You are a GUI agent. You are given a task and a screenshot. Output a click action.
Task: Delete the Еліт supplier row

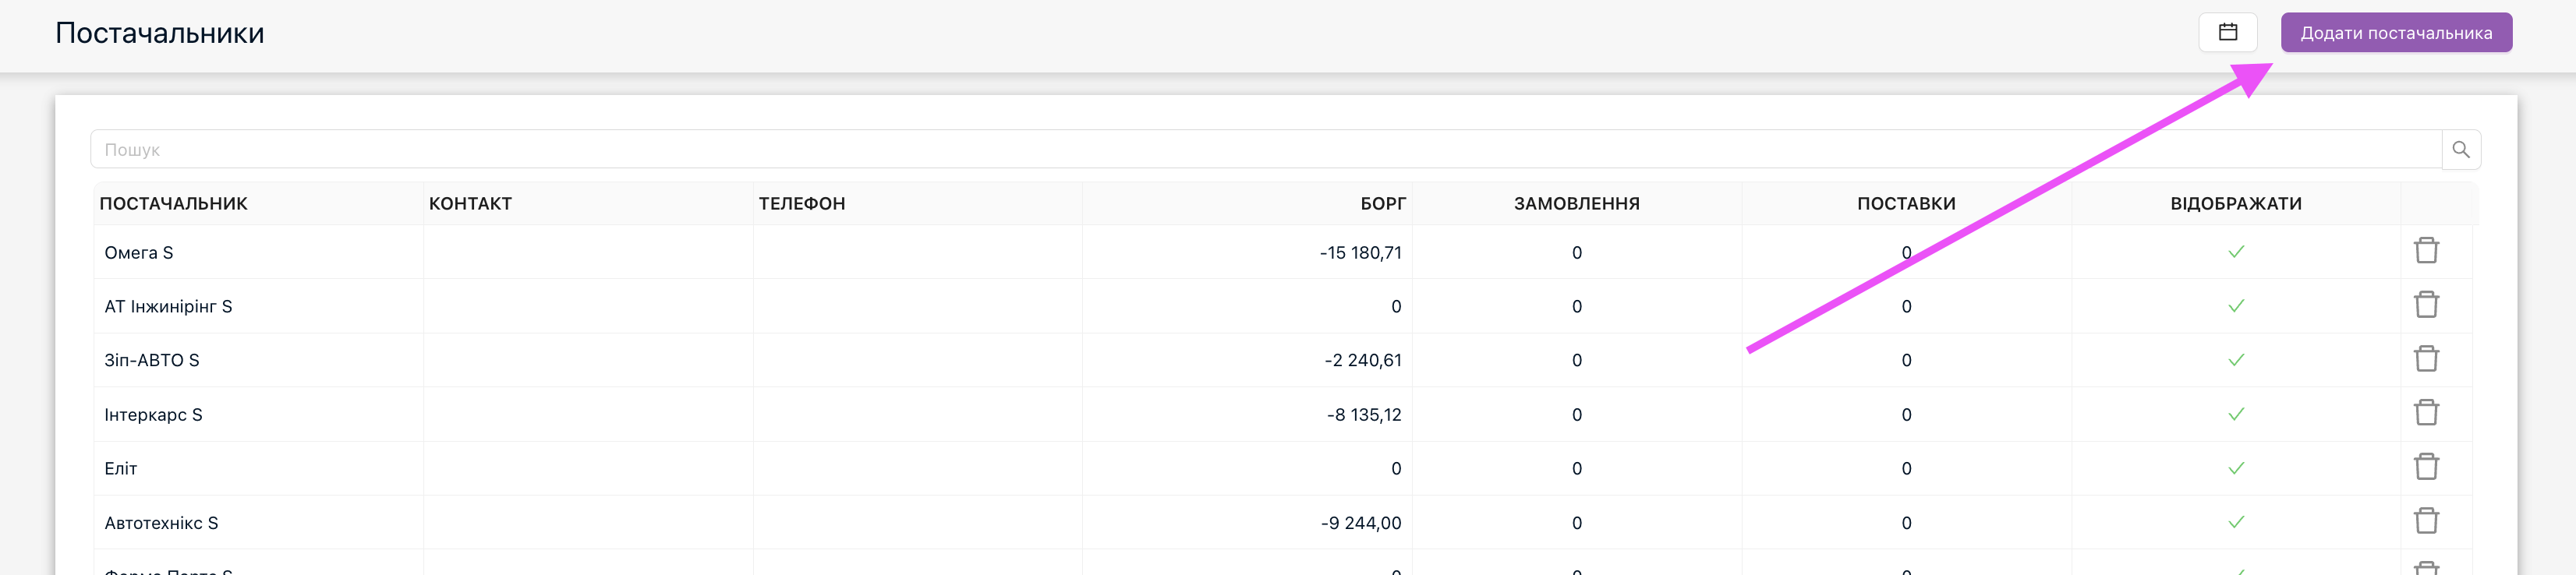(2426, 467)
